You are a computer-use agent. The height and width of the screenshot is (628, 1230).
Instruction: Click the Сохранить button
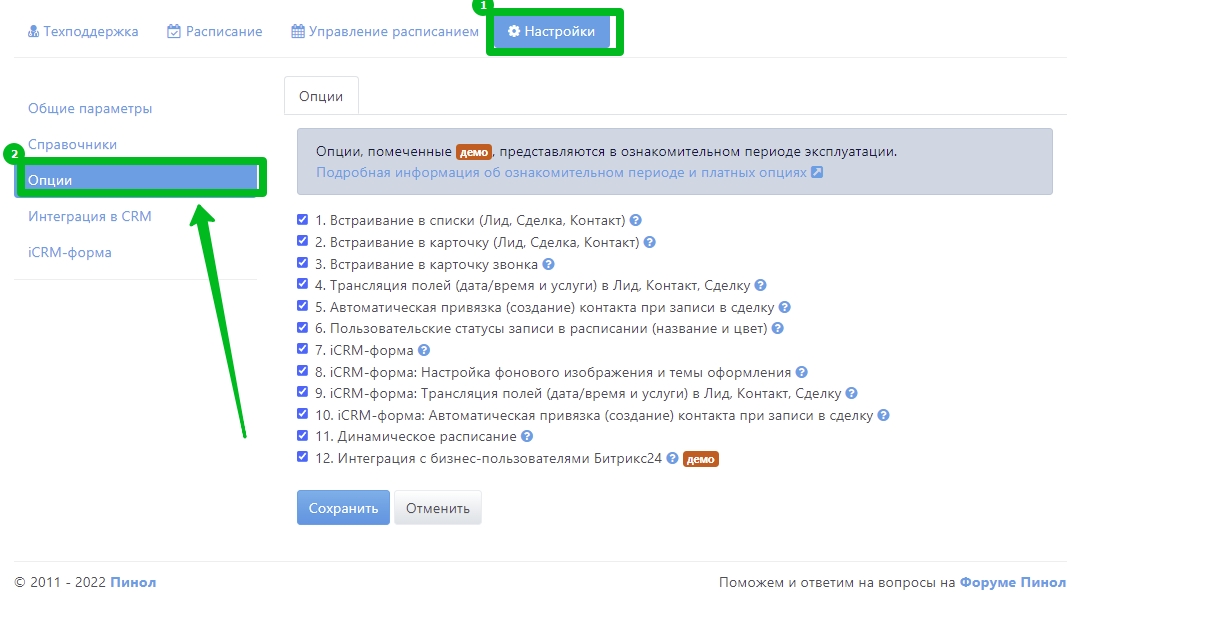pos(343,508)
